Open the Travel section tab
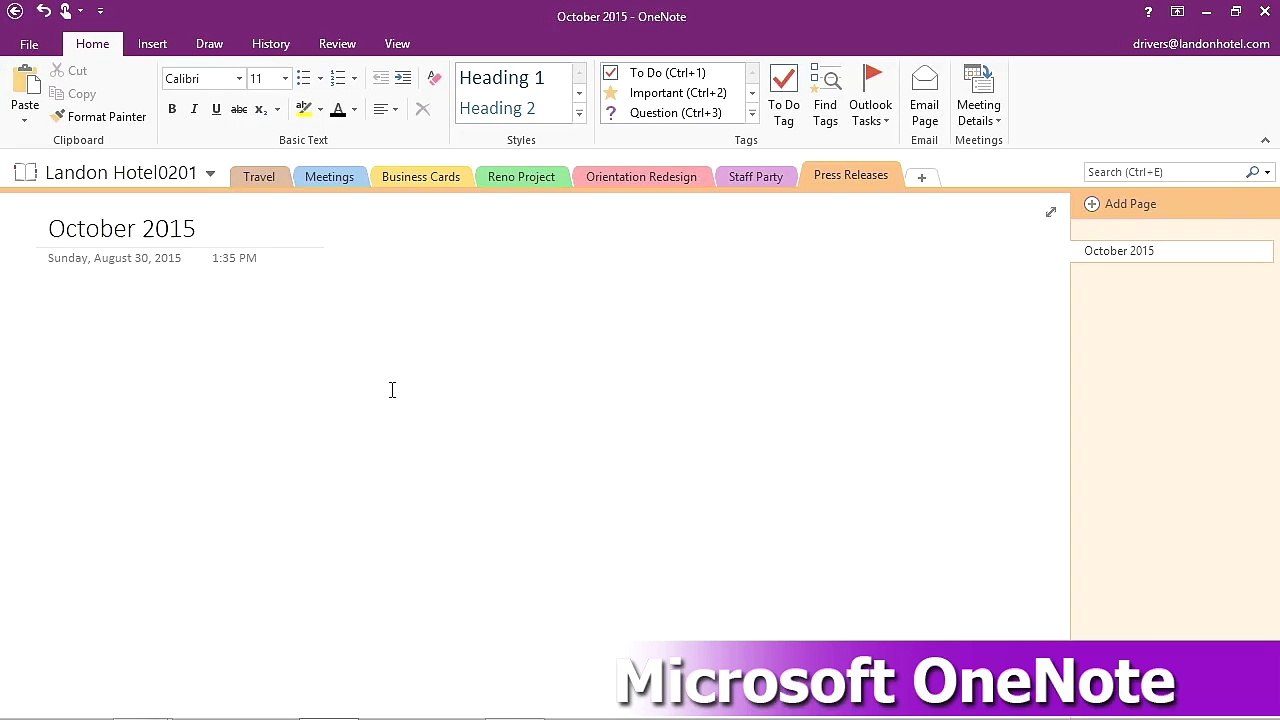The height and width of the screenshot is (720, 1280). (x=259, y=177)
